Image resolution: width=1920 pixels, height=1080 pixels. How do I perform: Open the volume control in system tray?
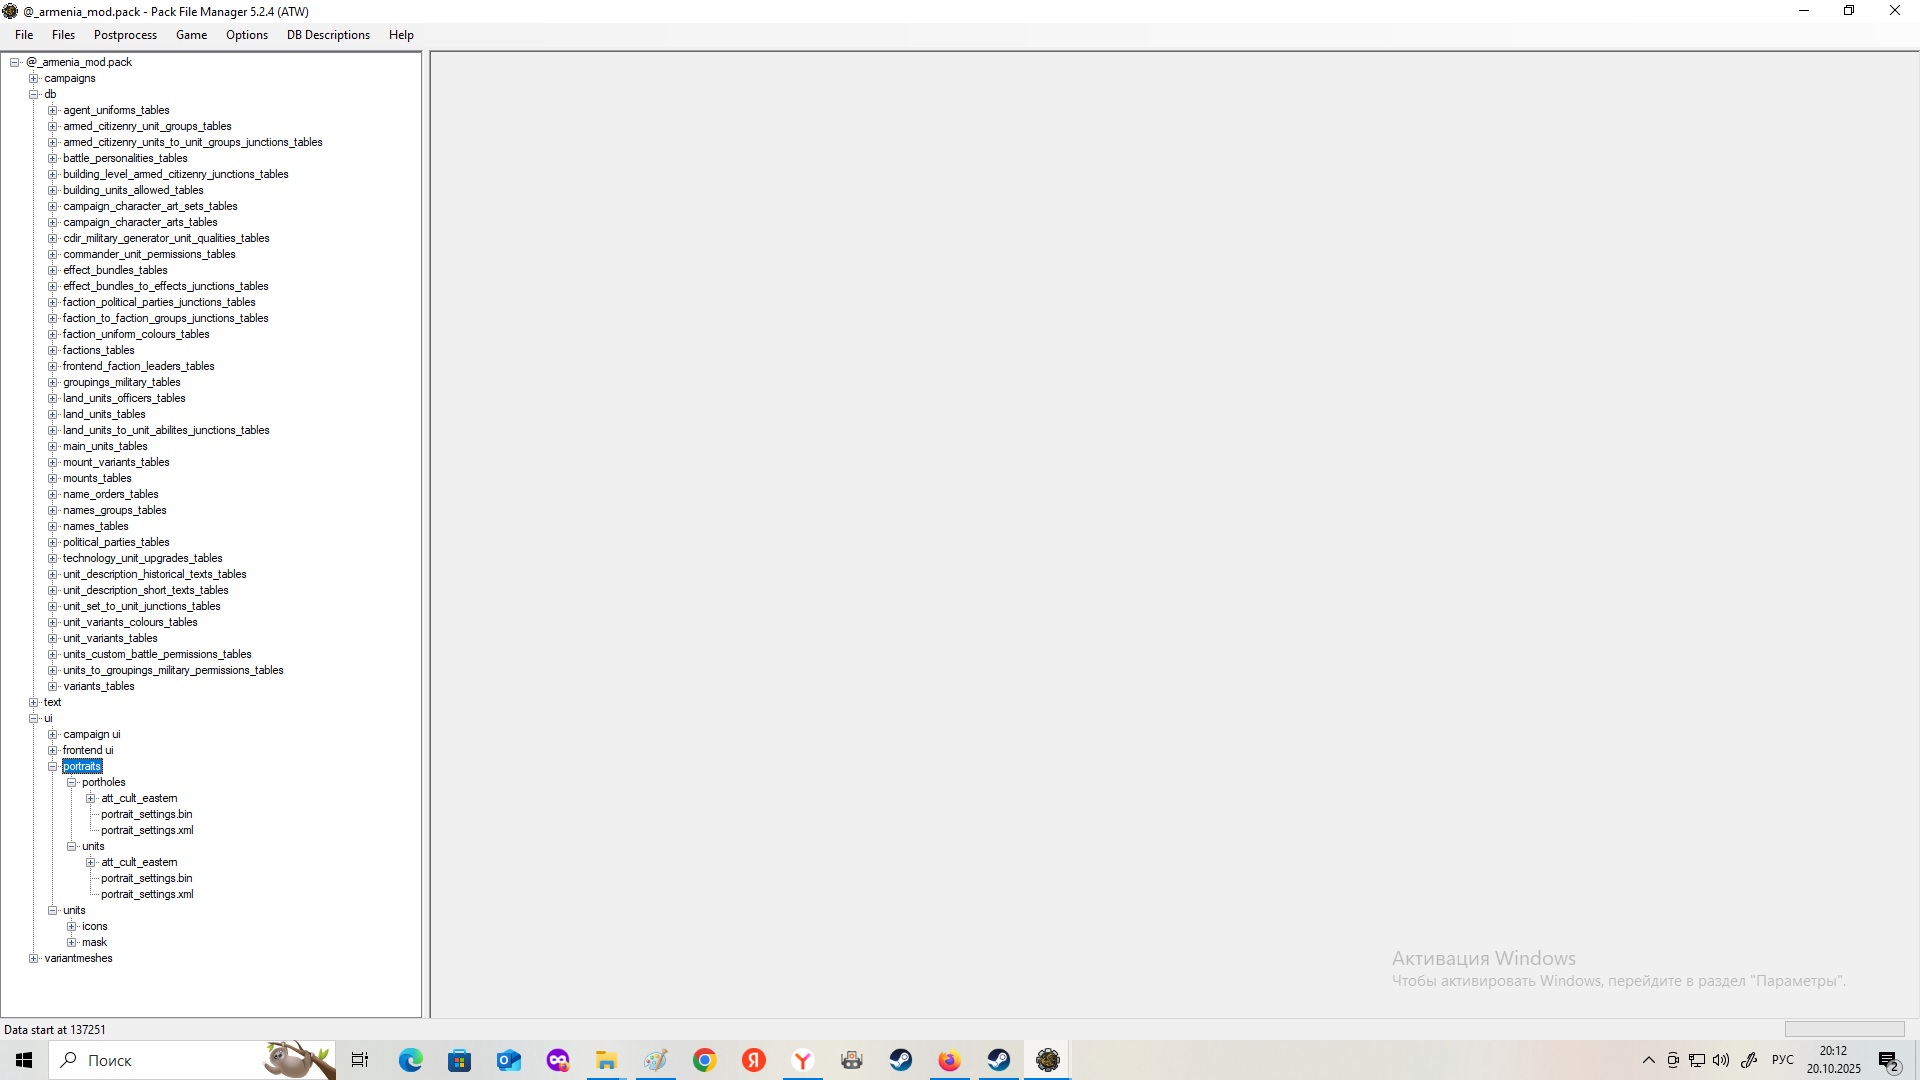1721,1060
